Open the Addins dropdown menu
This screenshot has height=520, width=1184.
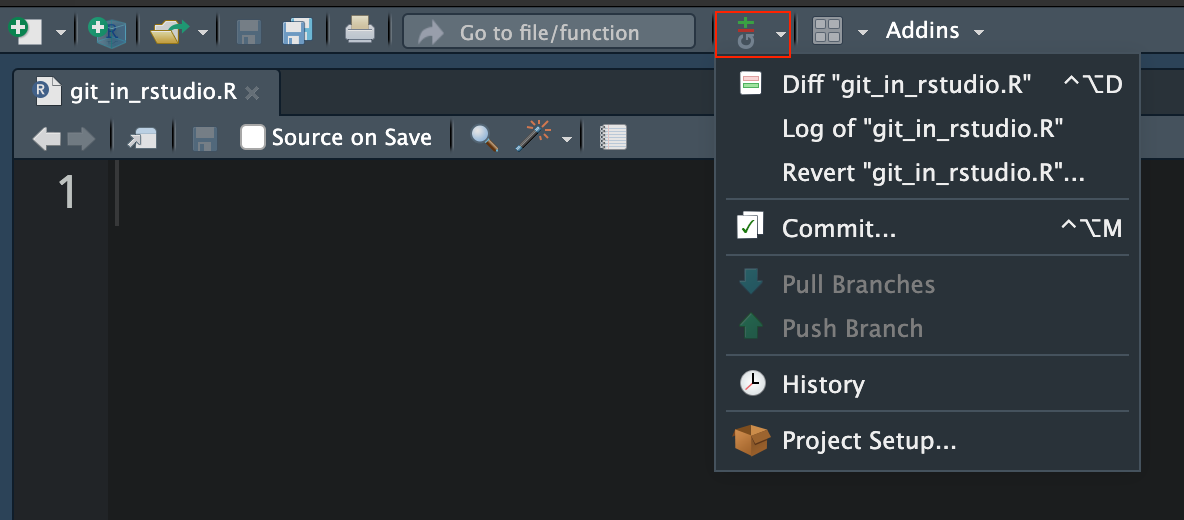pos(934,31)
